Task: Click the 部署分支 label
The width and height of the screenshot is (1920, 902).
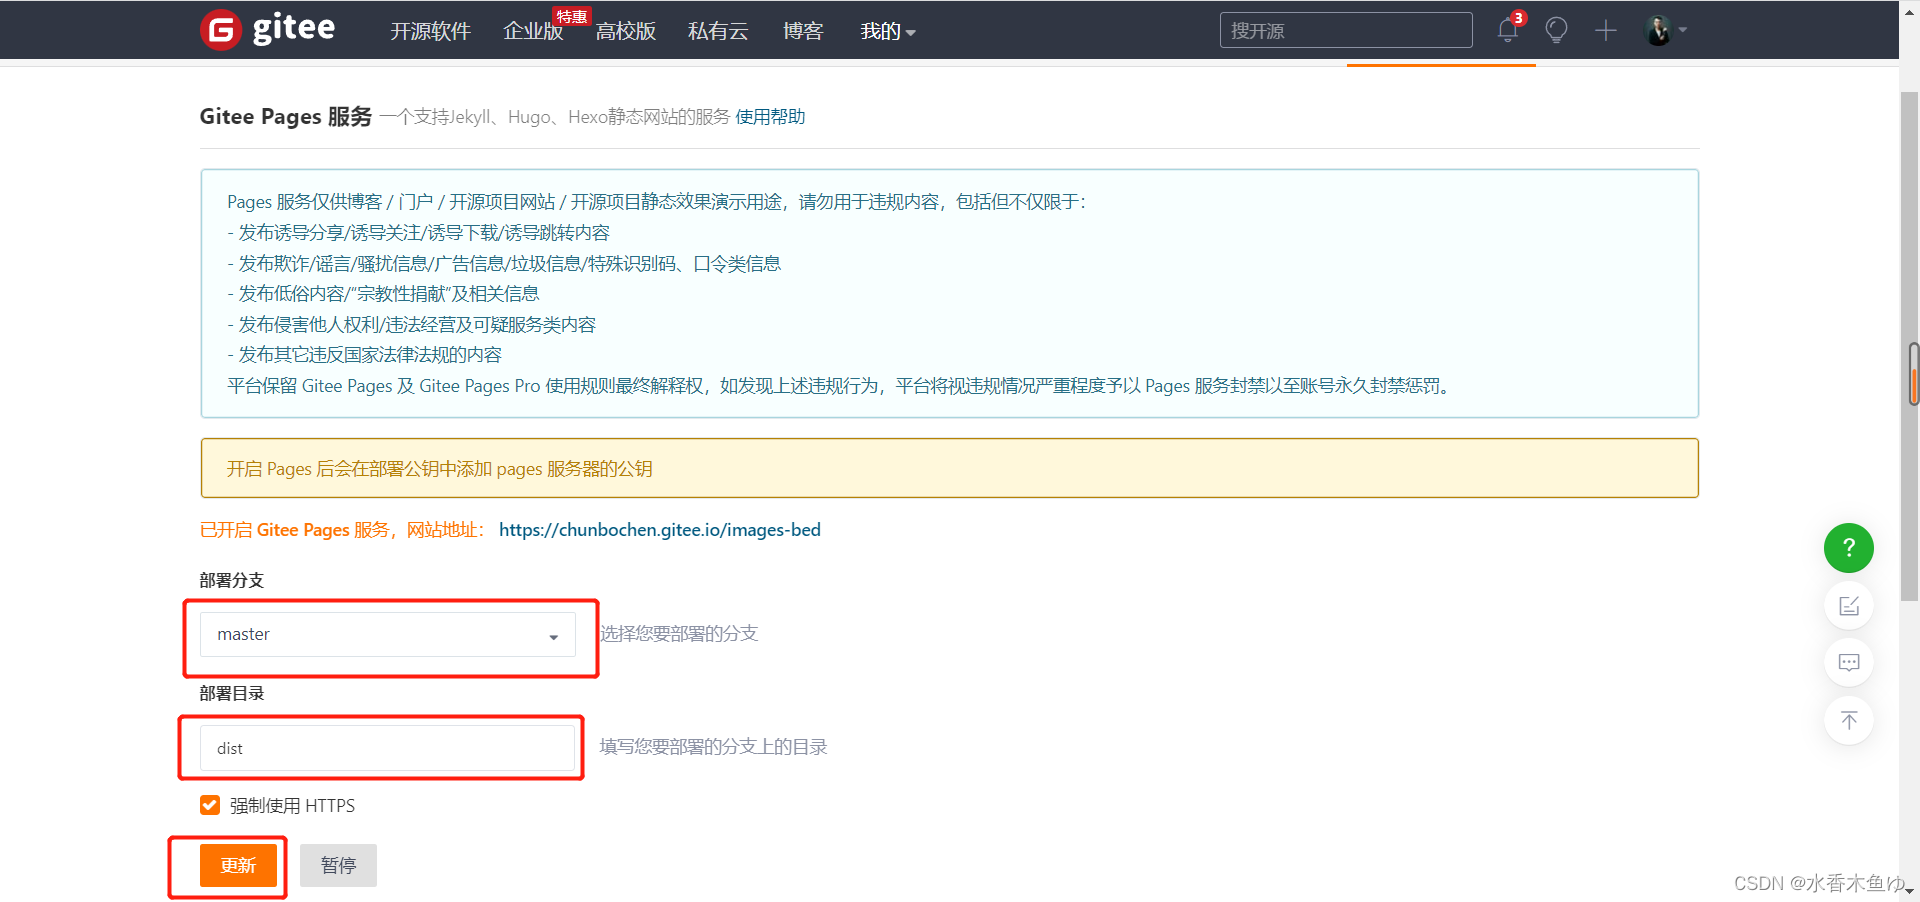Action: click(232, 580)
